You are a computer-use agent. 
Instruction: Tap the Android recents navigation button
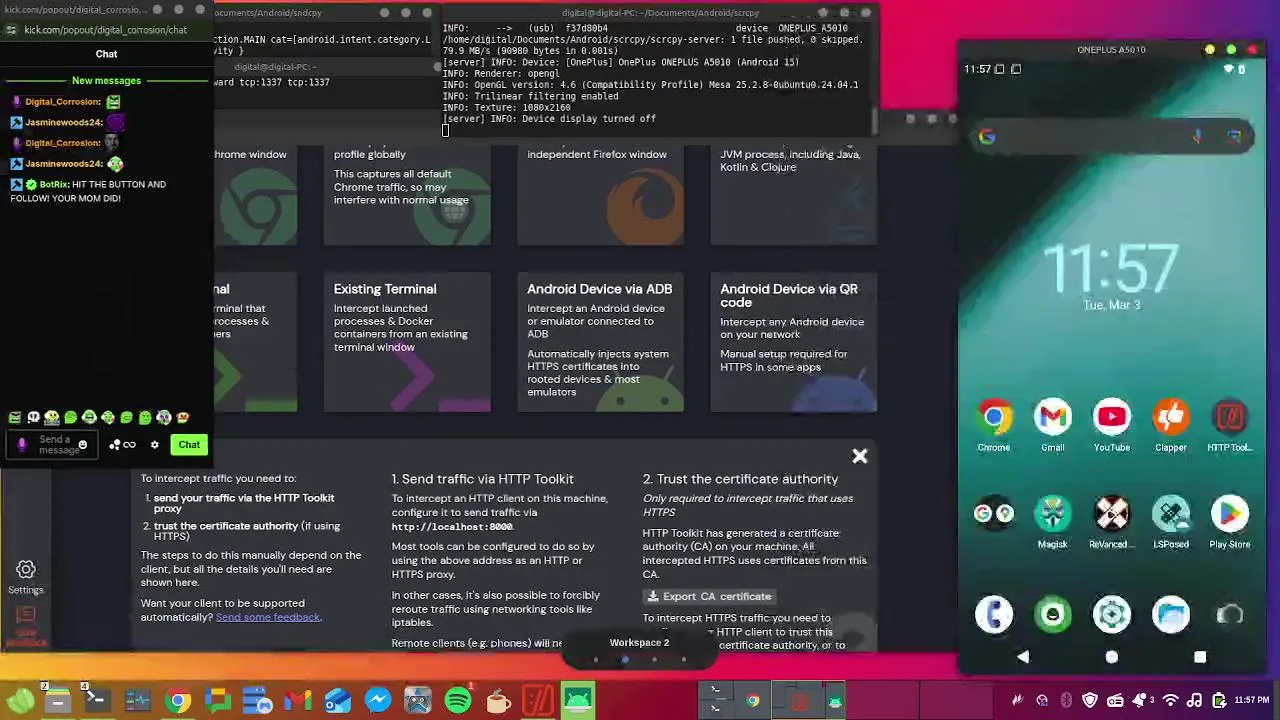click(1200, 657)
